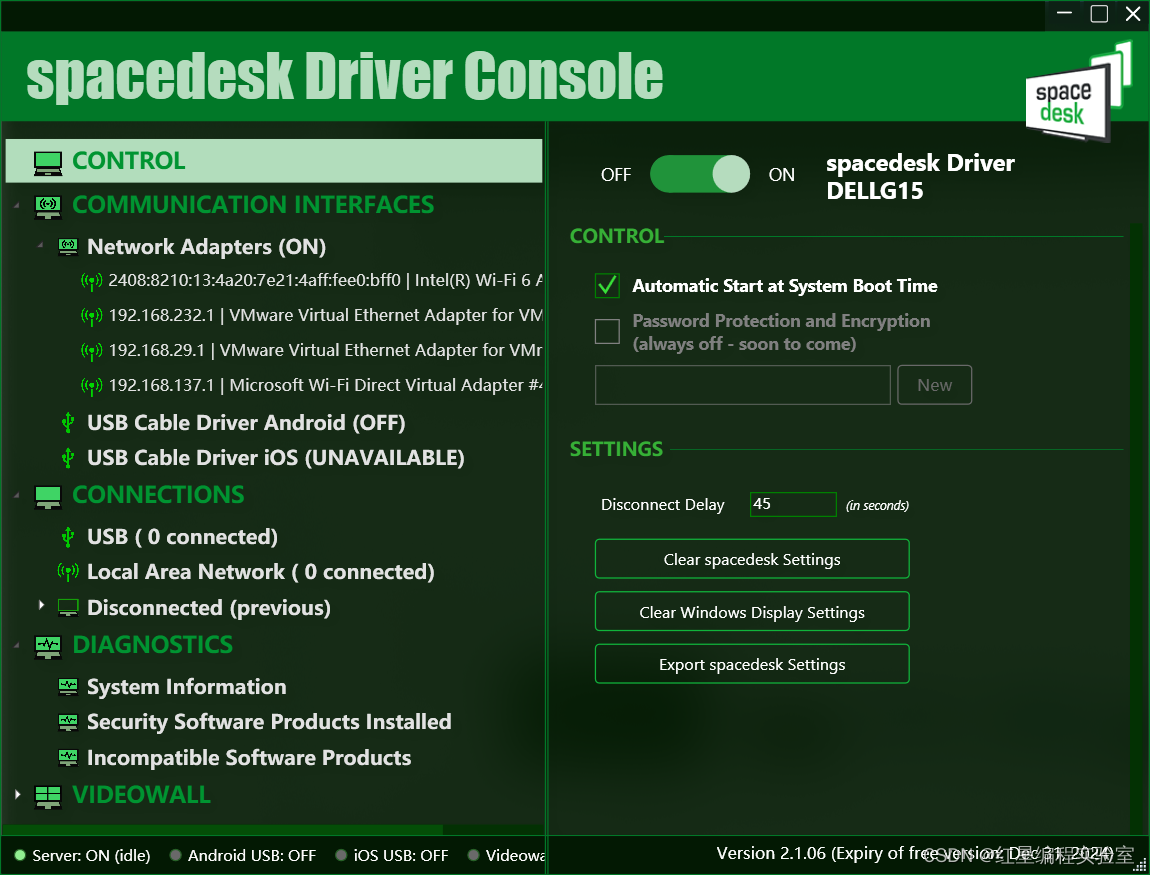The width and height of the screenshot is (1150, 875).
Task: Select USB Cable Driver iOS (UNAVAILABLE)
Action: 276,458
